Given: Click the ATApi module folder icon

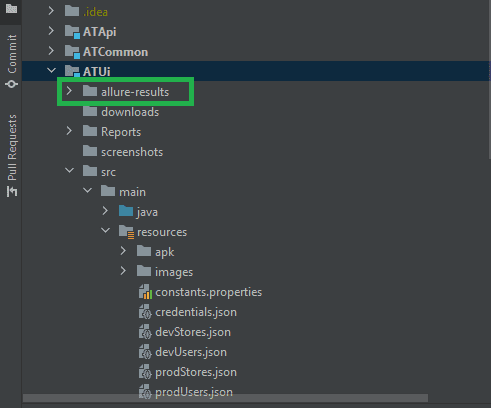Looking at the screenshot, I should (72, 32).
